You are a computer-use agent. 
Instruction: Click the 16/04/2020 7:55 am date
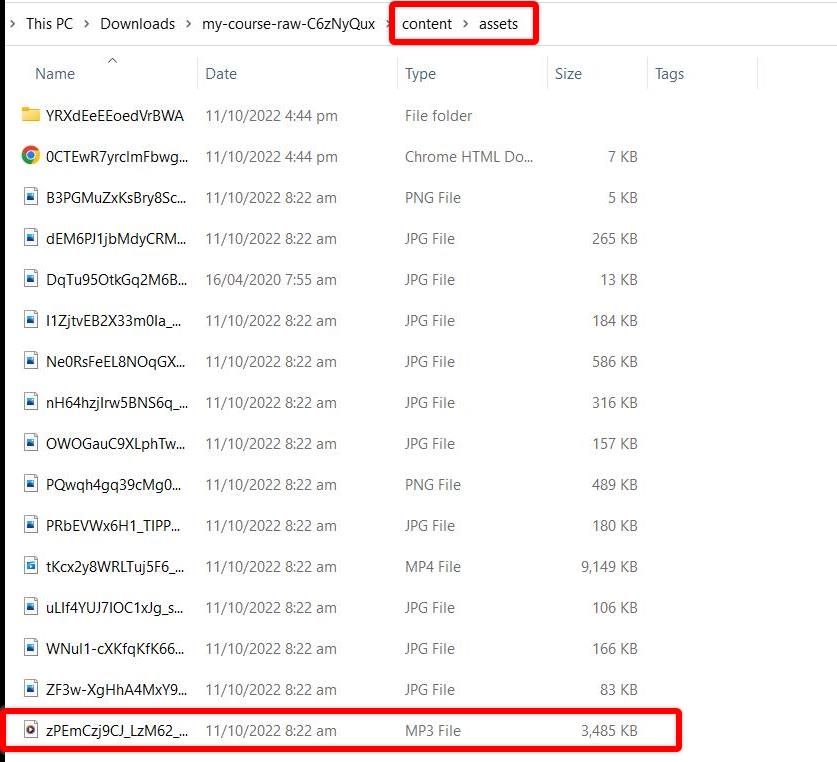[x=271, y=280]
